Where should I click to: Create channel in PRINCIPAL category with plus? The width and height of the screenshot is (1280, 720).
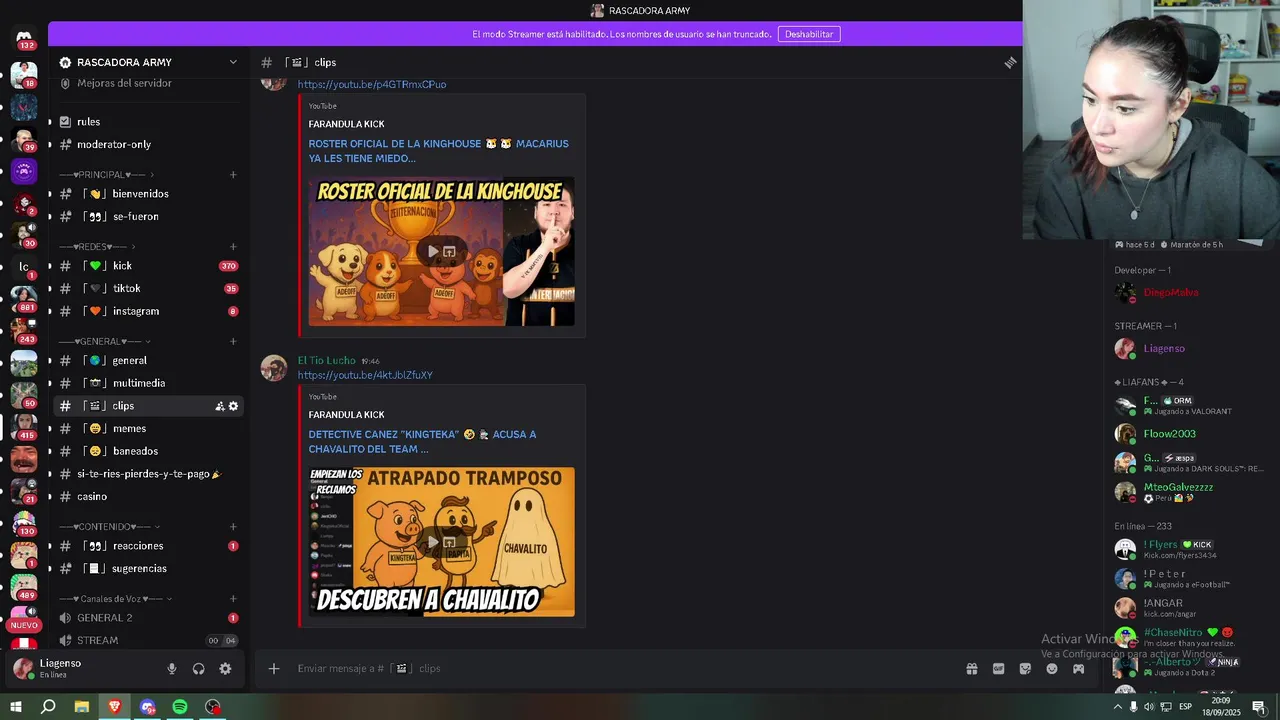click(x=233, y=175)
